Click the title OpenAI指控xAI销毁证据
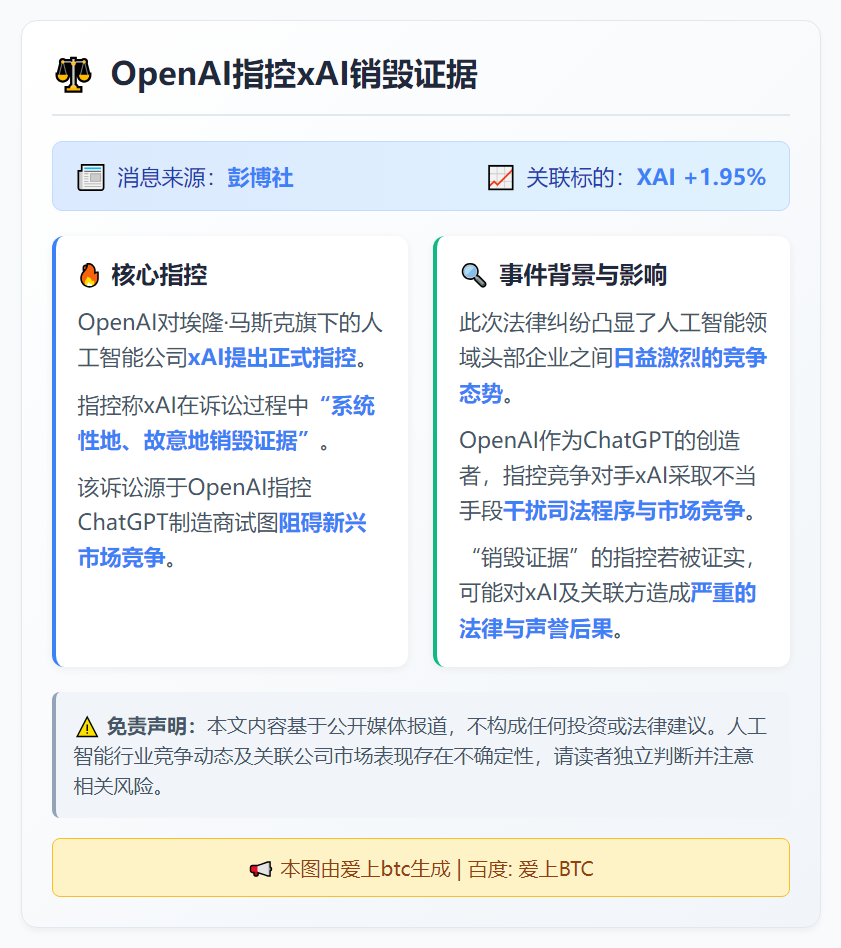 click(x=294, y=74)
